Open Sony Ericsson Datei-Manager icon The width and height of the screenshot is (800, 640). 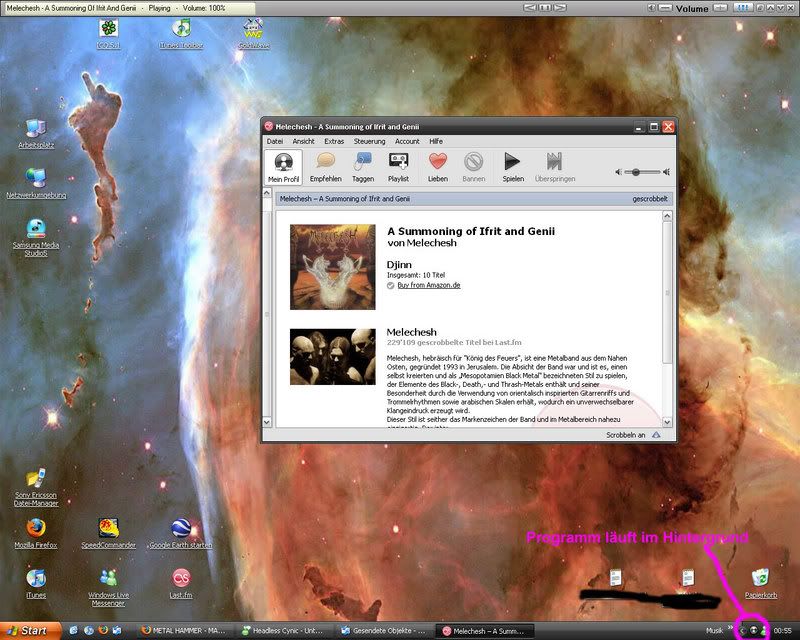coord(36,487)
